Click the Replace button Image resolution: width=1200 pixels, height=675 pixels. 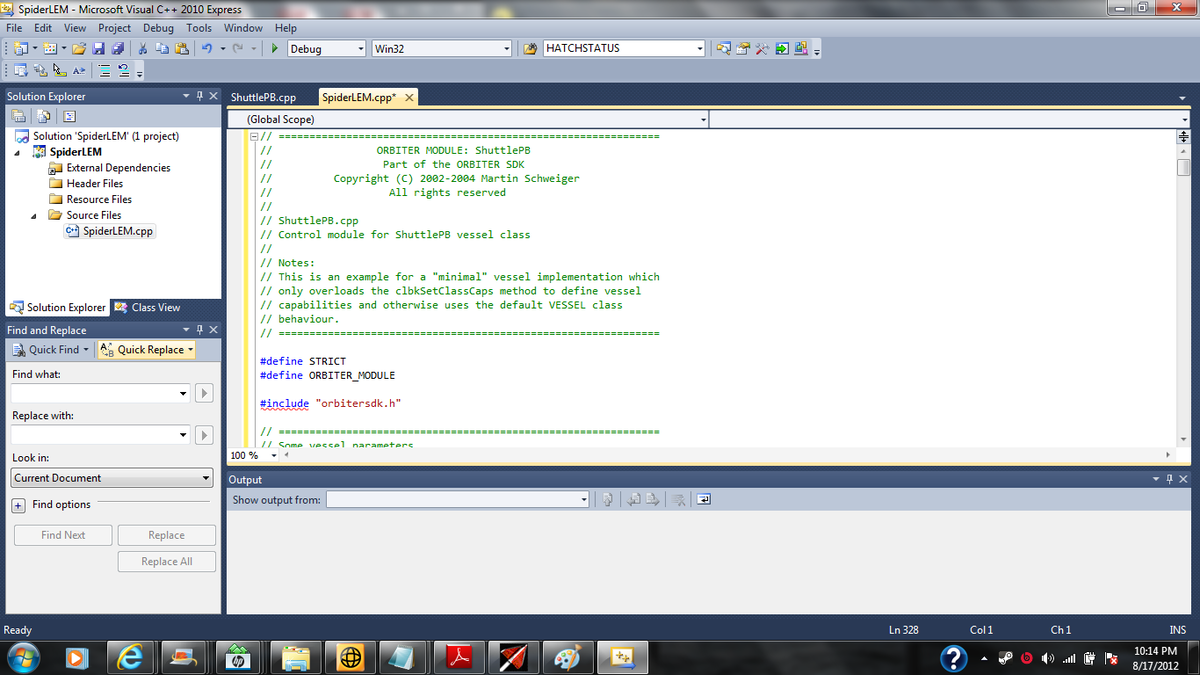166,535
